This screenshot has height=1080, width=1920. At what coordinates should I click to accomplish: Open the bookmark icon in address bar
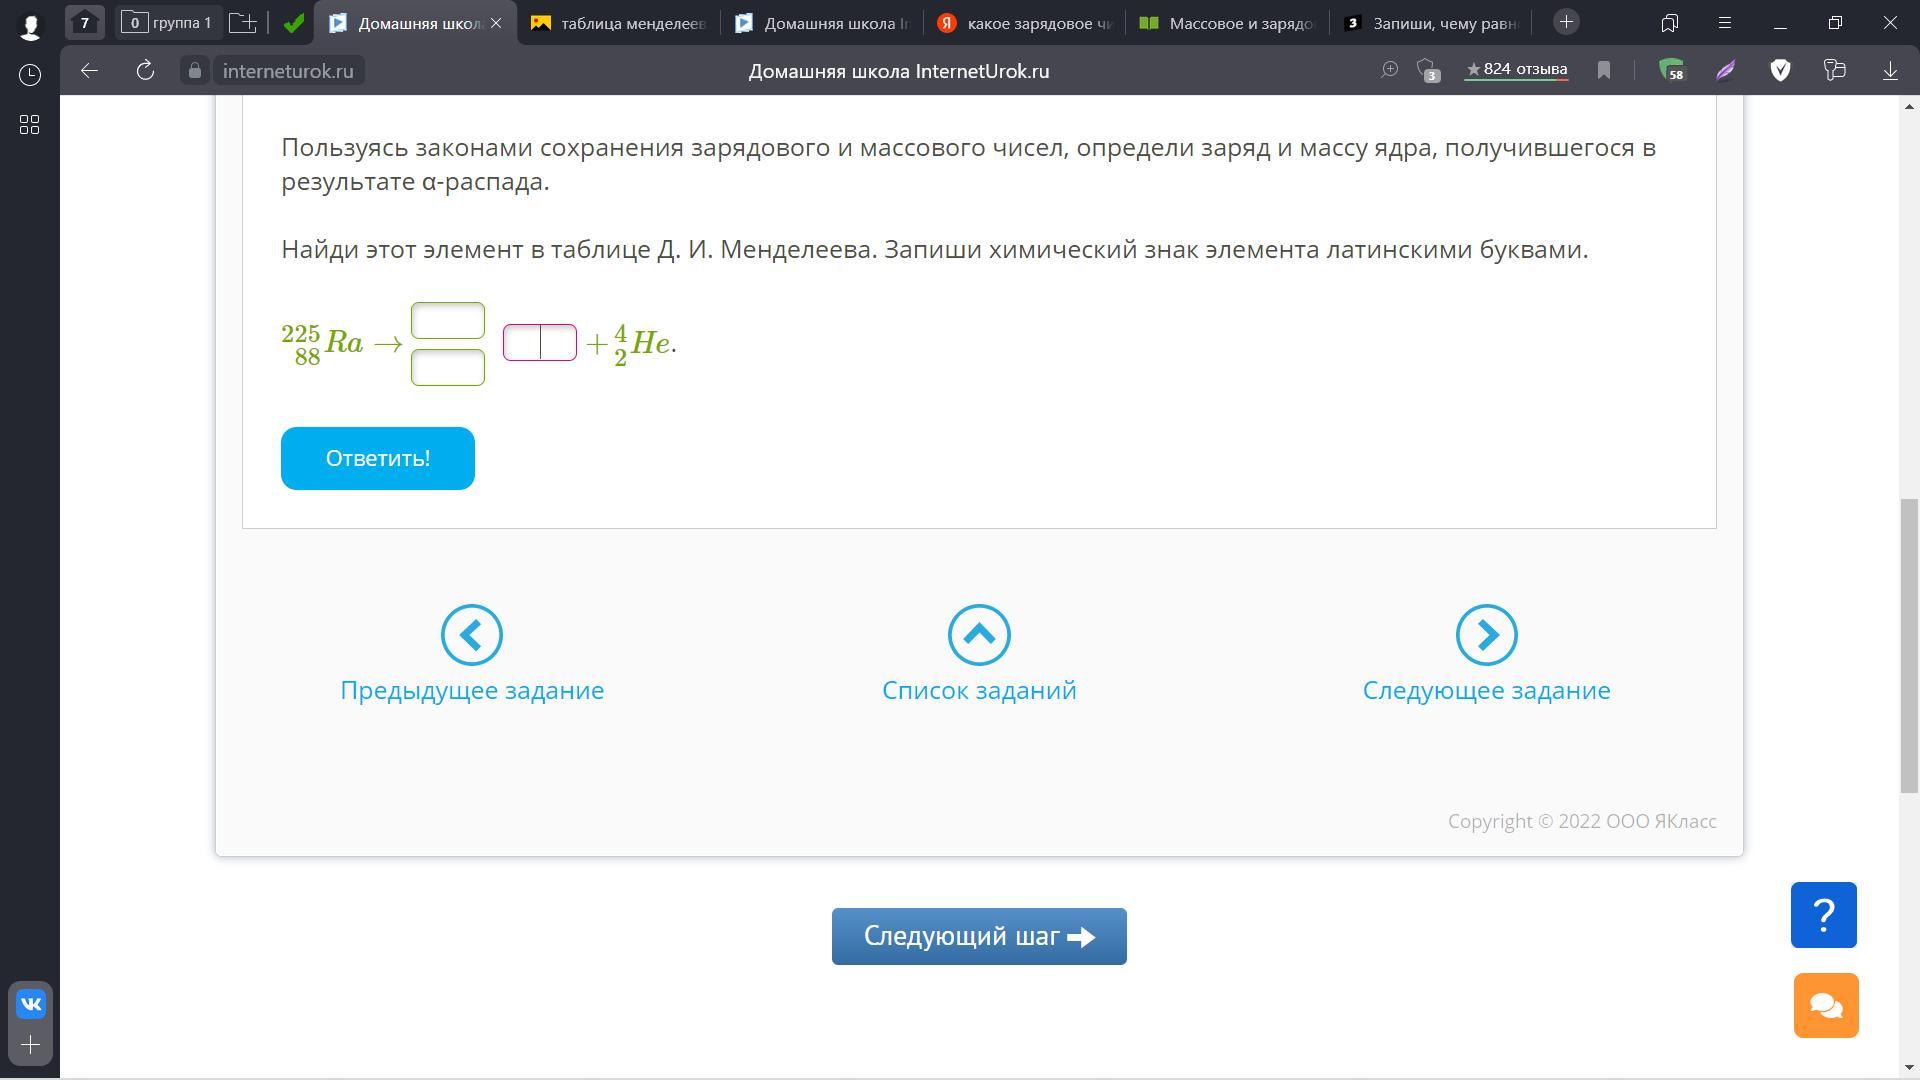pyautogui.click(x=1604, y=70)
